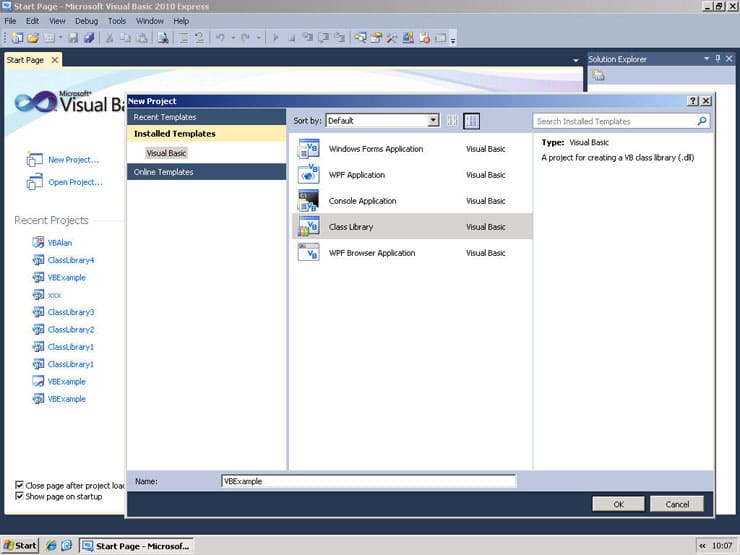740x555 pixels.
Task: Open the Edit menu
Action: tap(32, 21)
